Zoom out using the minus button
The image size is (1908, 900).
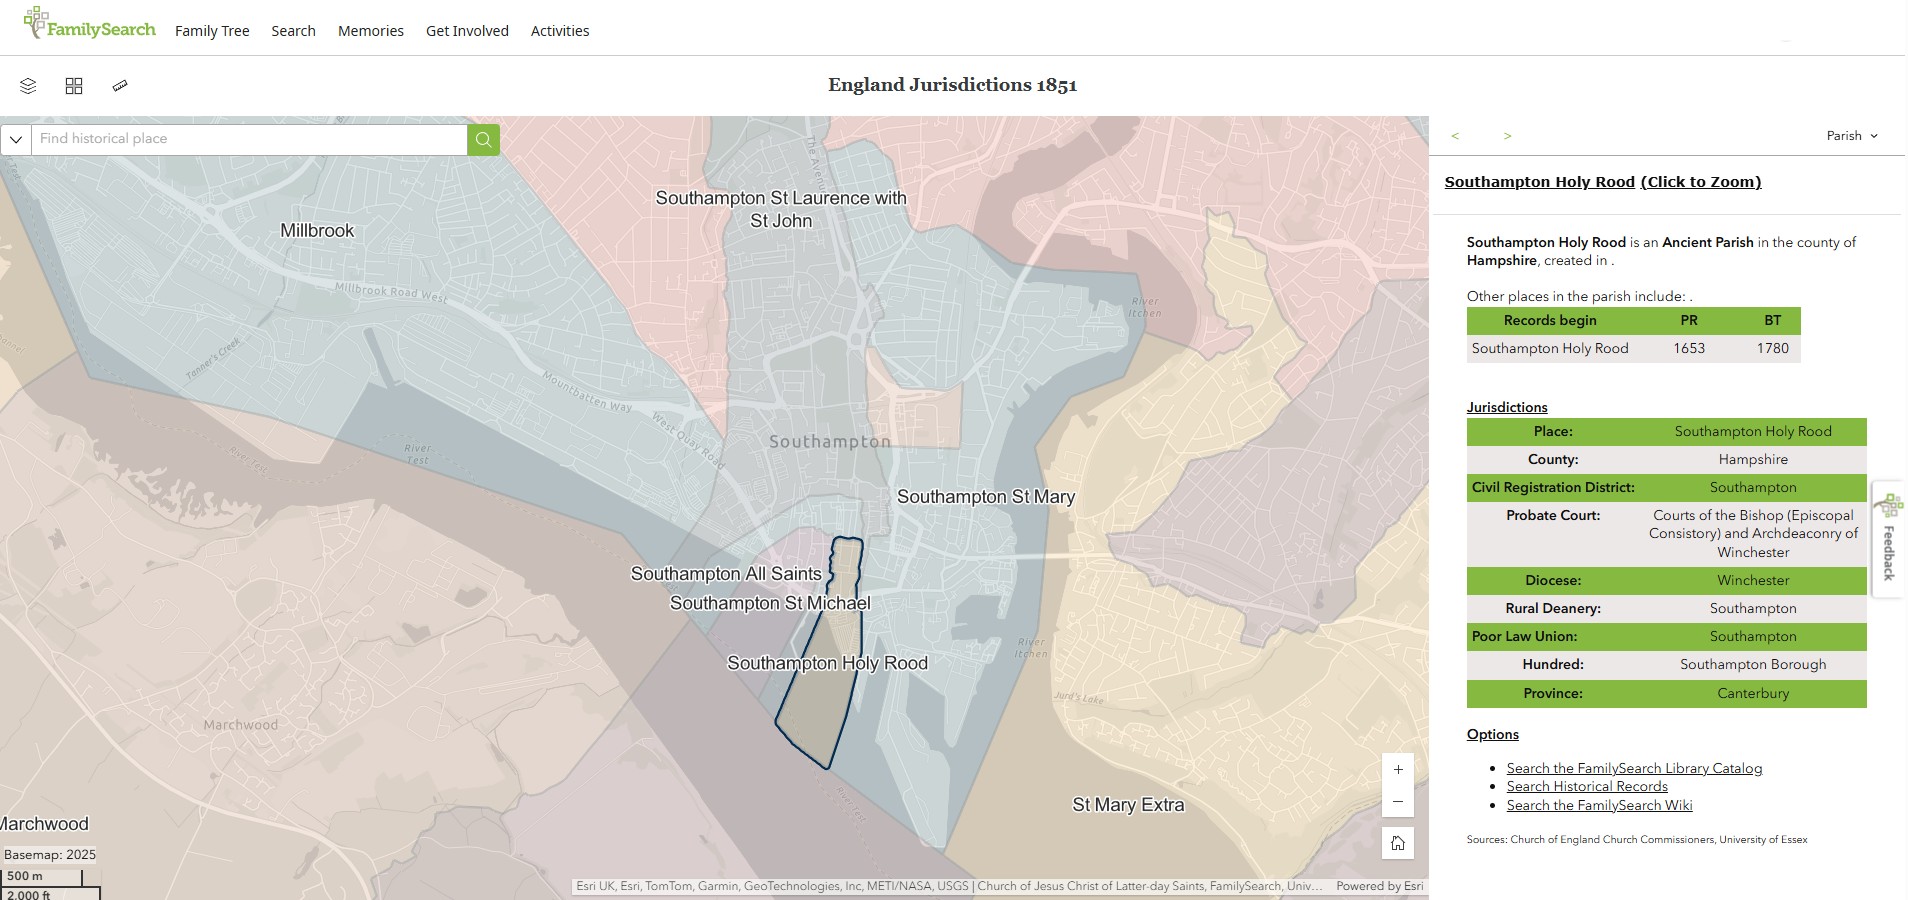coord(1397,801)
